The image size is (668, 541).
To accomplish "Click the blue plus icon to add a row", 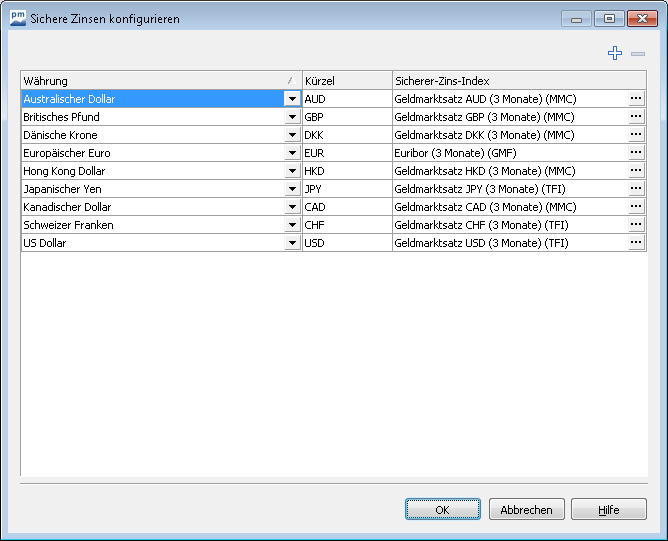I will point(615,54).
